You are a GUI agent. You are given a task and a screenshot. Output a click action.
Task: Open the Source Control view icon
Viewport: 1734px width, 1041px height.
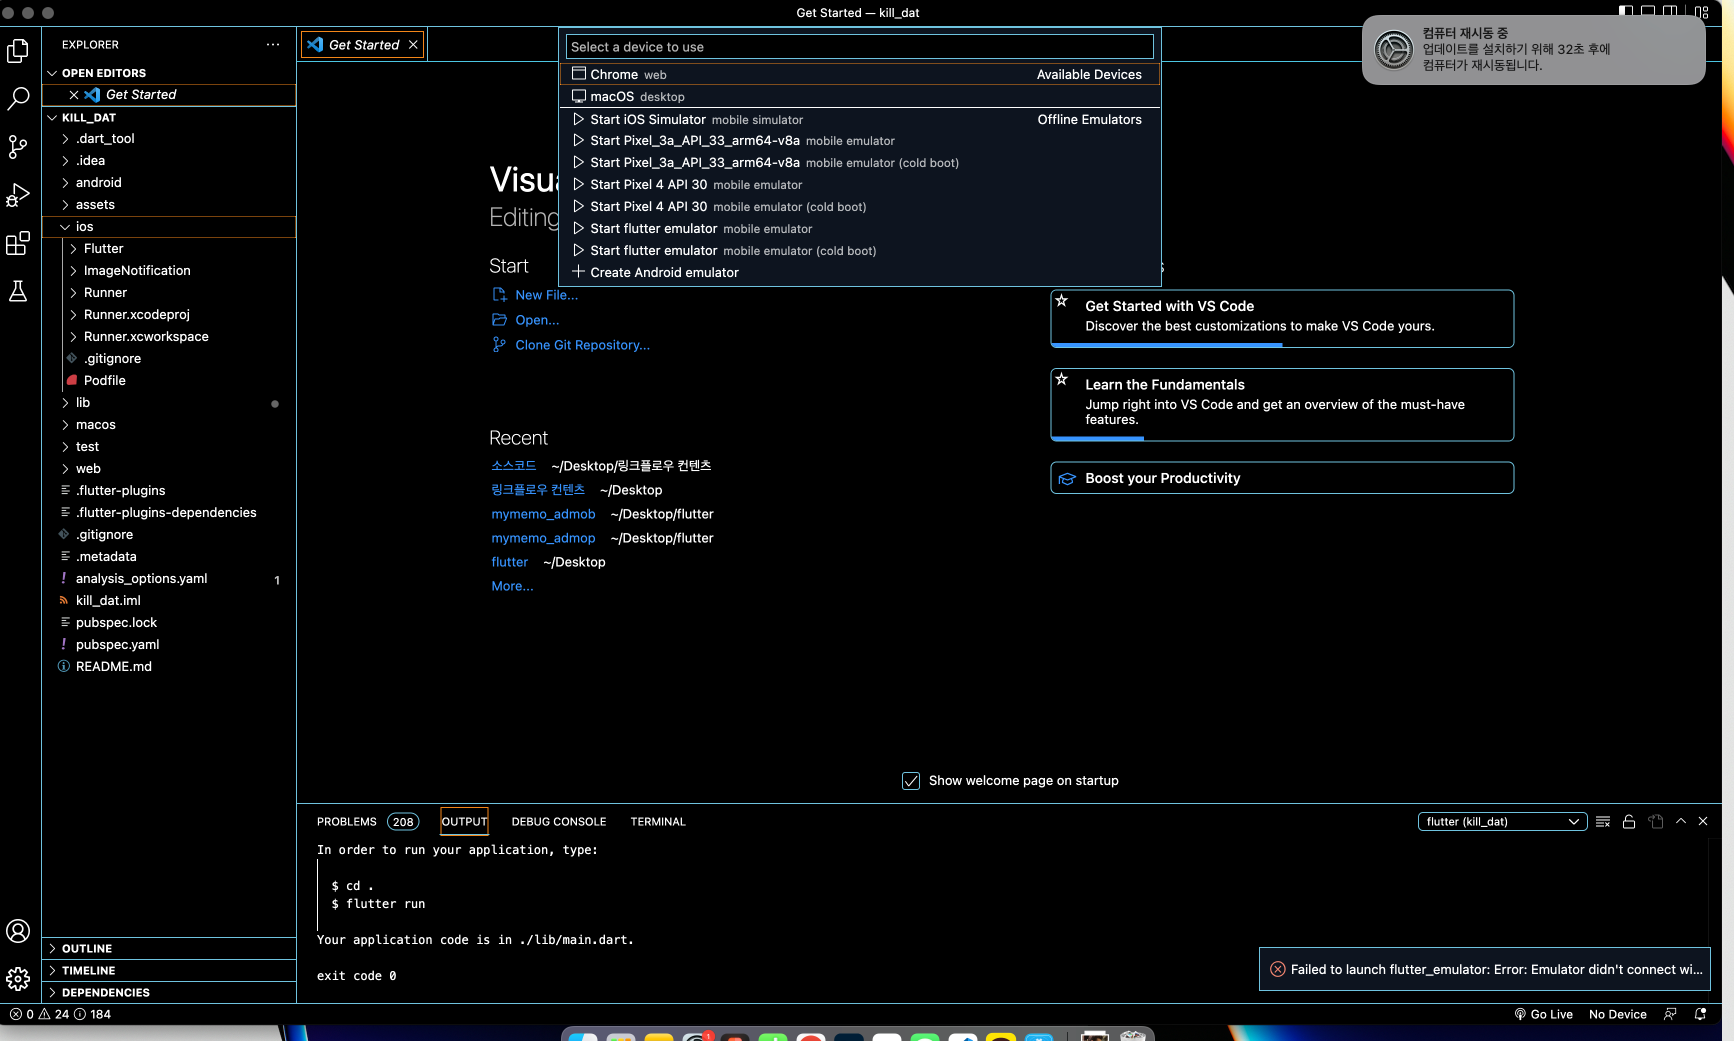(x=18, y=147)
